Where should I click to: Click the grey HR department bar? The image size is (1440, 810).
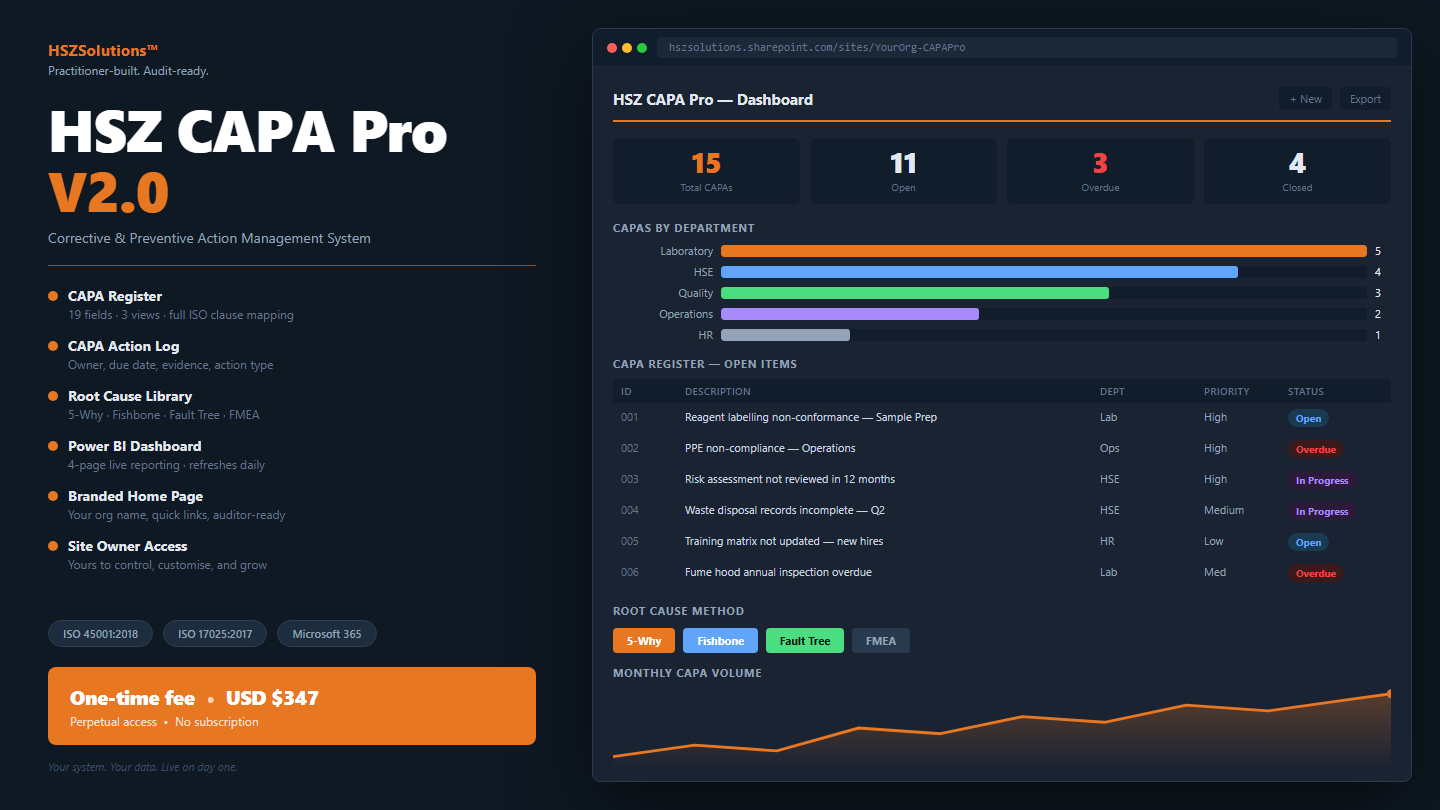(785, 335)
